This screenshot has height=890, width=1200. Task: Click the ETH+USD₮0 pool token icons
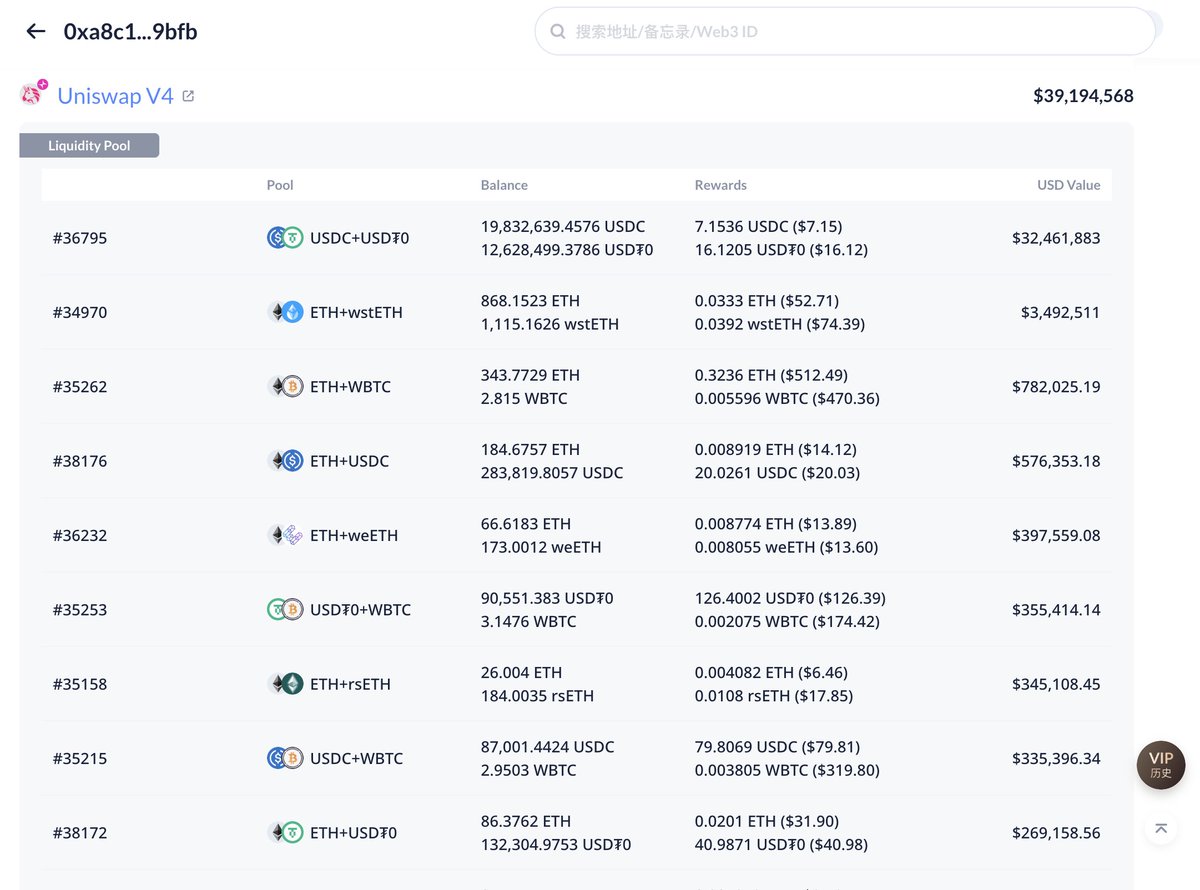tap(285, 832)
